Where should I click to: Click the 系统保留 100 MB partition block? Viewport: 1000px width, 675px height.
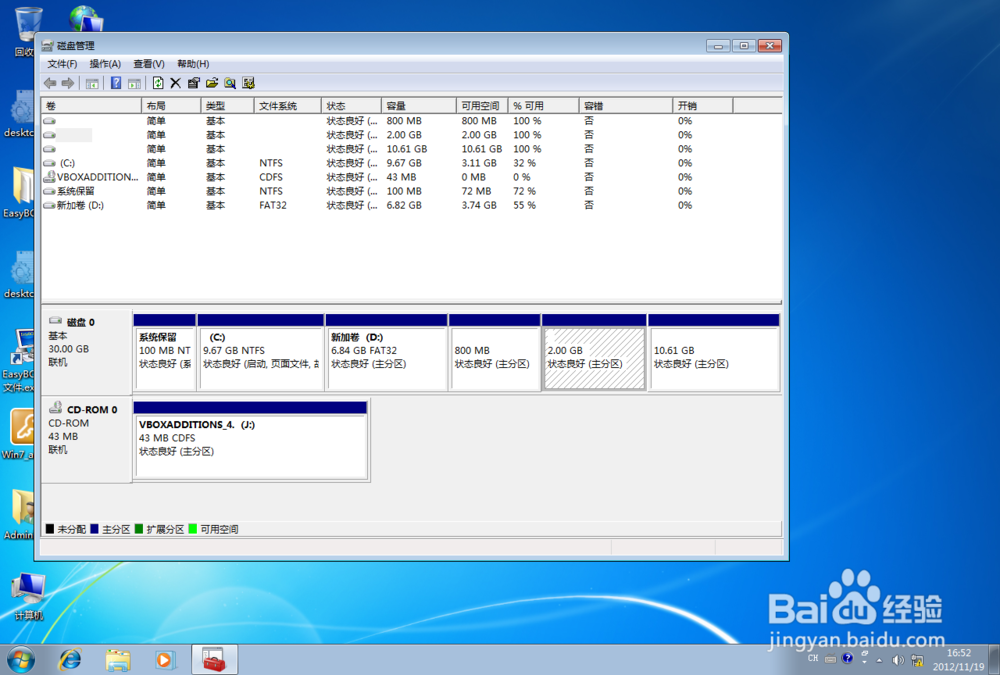(164, 355)
